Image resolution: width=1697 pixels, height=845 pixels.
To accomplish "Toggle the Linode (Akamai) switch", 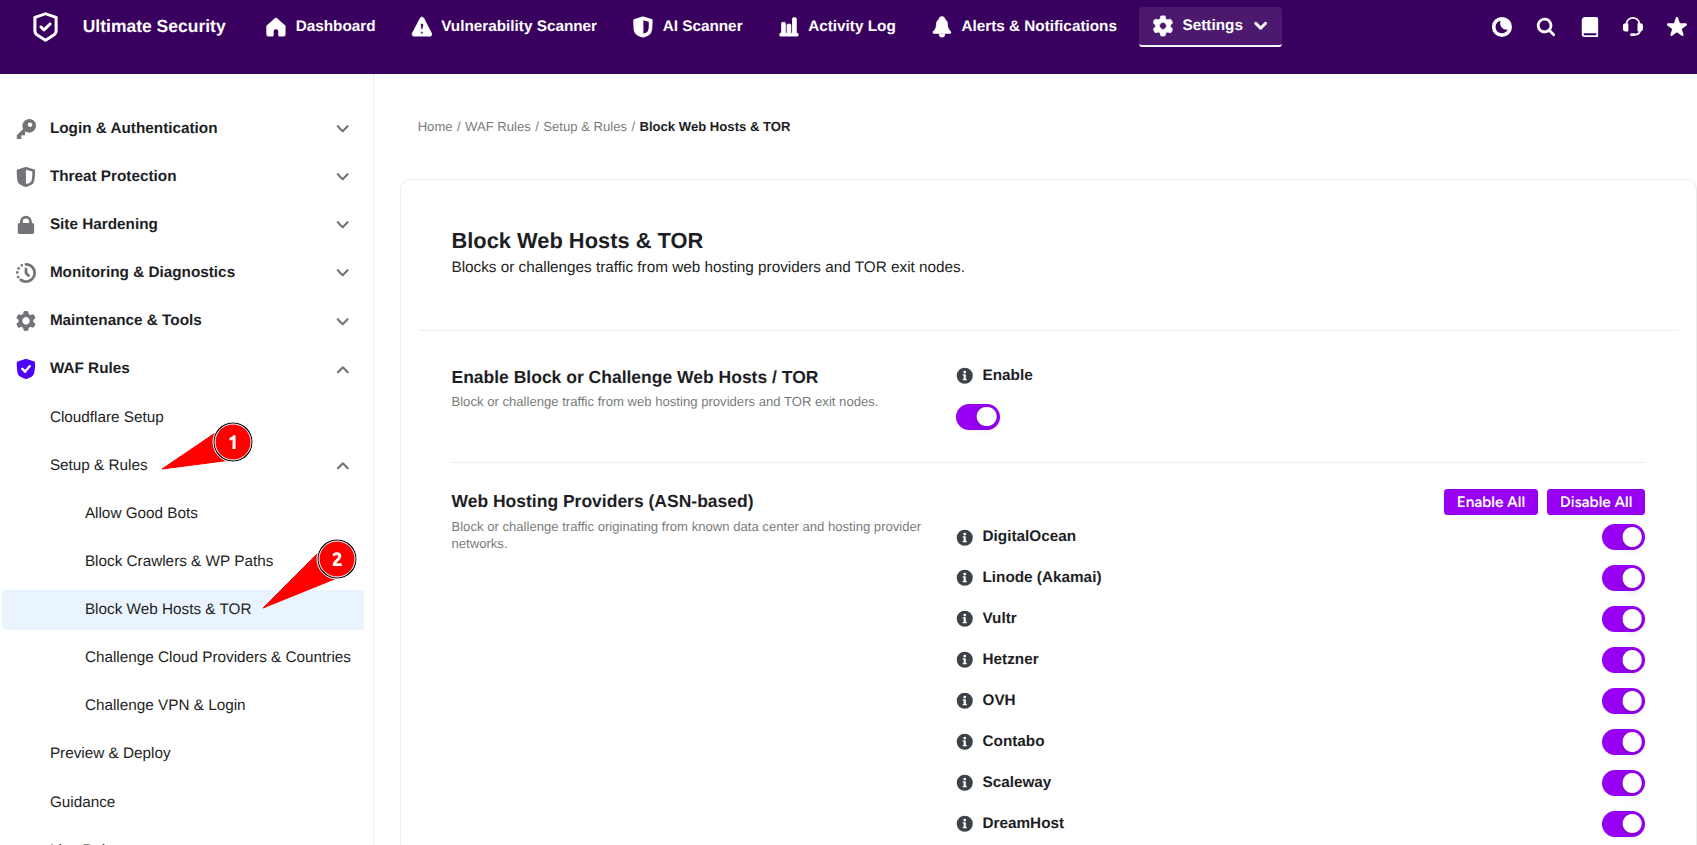I will tap(1623, 578).
